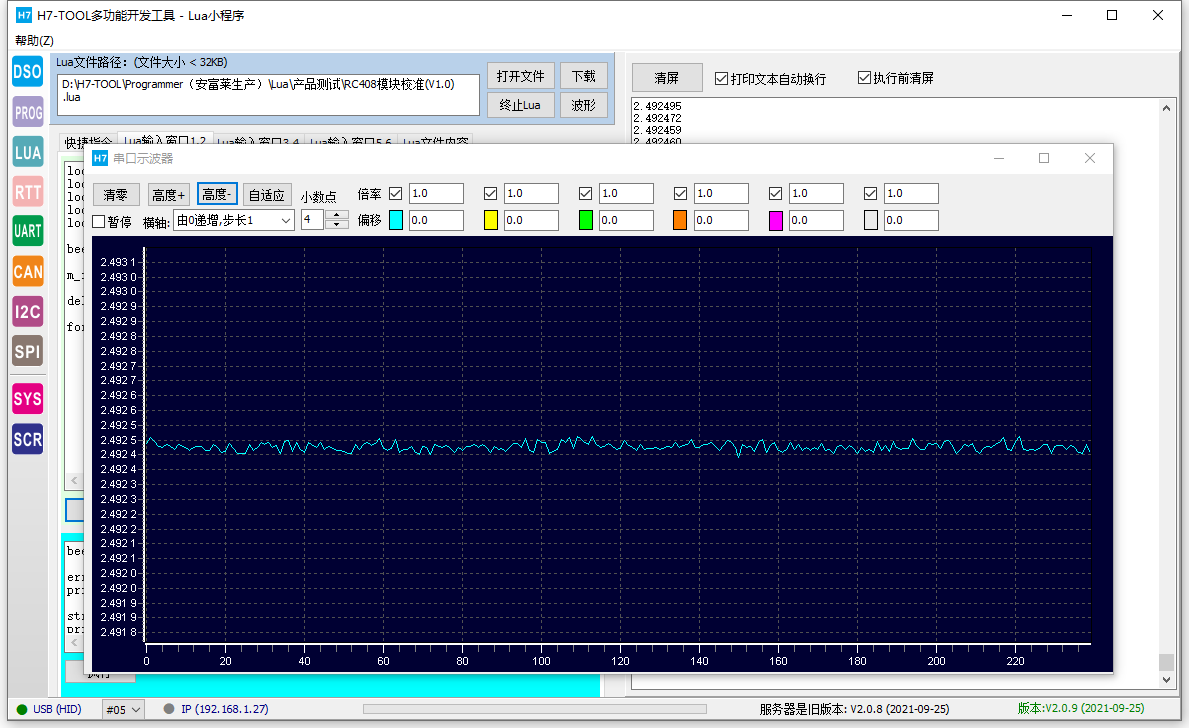
Task: Switch to the Lua输入窗口1,2 tab
Action: 165,141
